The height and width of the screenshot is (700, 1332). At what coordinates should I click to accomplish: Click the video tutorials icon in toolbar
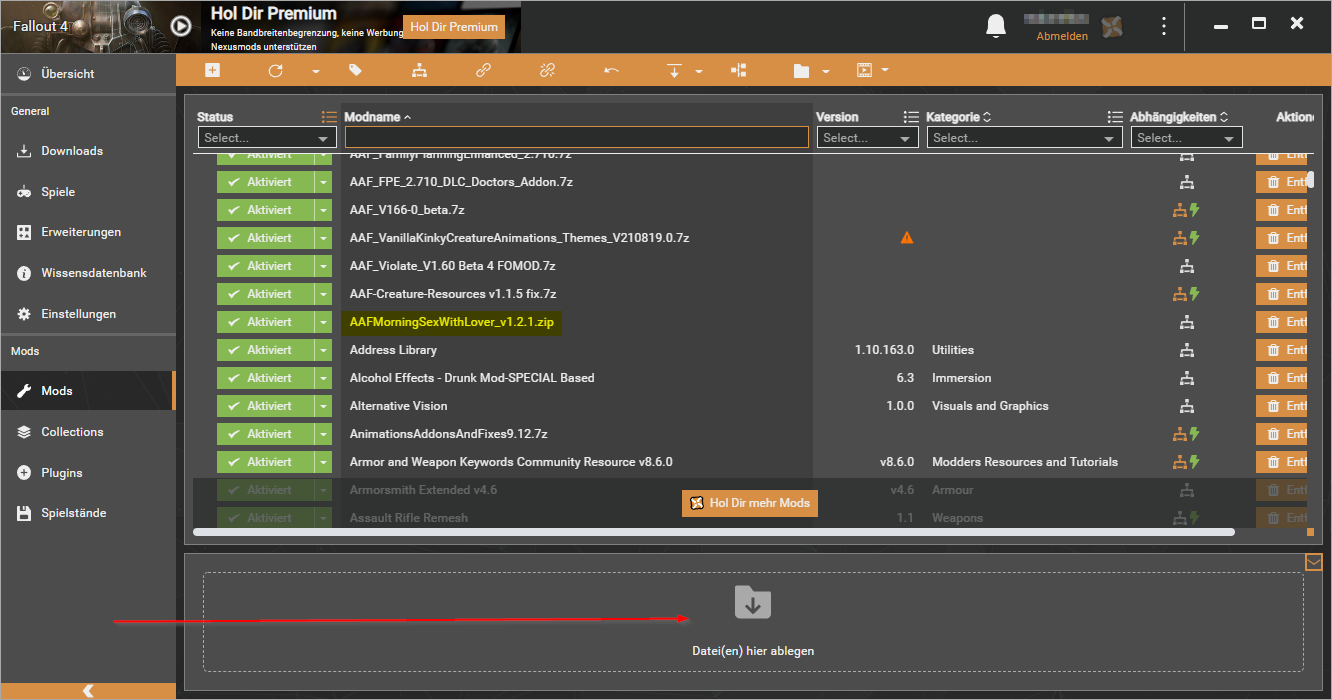pos(865,71)
